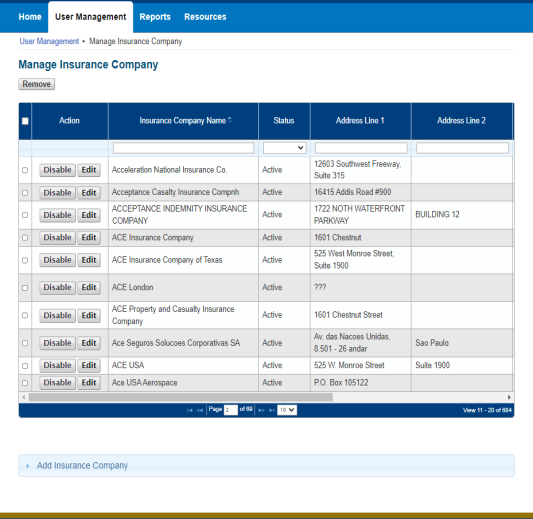Viewport: 533px width, 519px height.
Task: Go to the first page icon
Action: tap(189, 410)
